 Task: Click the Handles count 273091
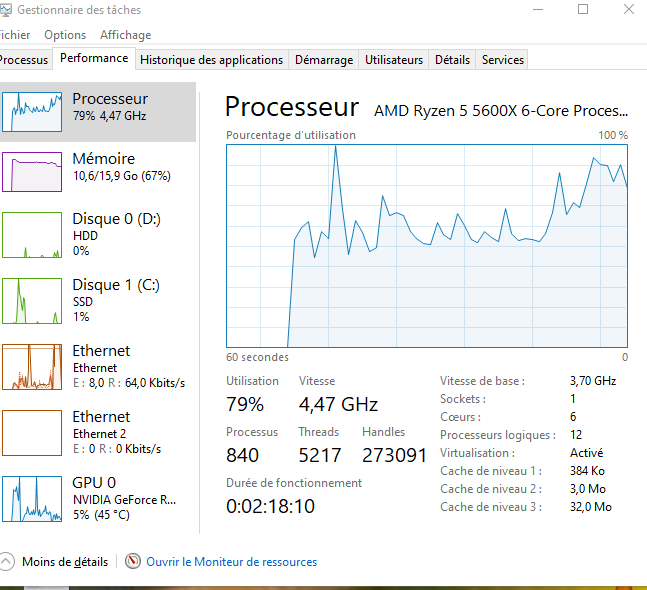point(394,455)
